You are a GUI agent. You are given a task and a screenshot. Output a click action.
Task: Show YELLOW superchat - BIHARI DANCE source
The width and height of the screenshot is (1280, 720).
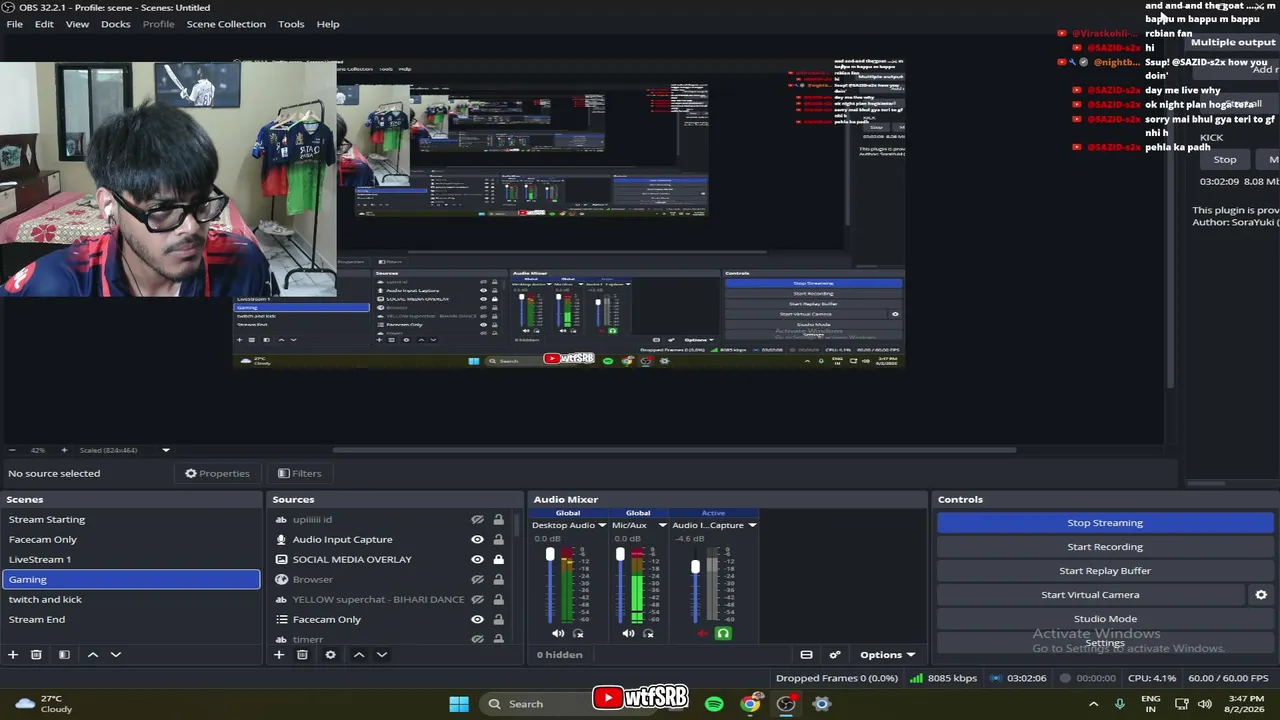[x=477, y=600]
